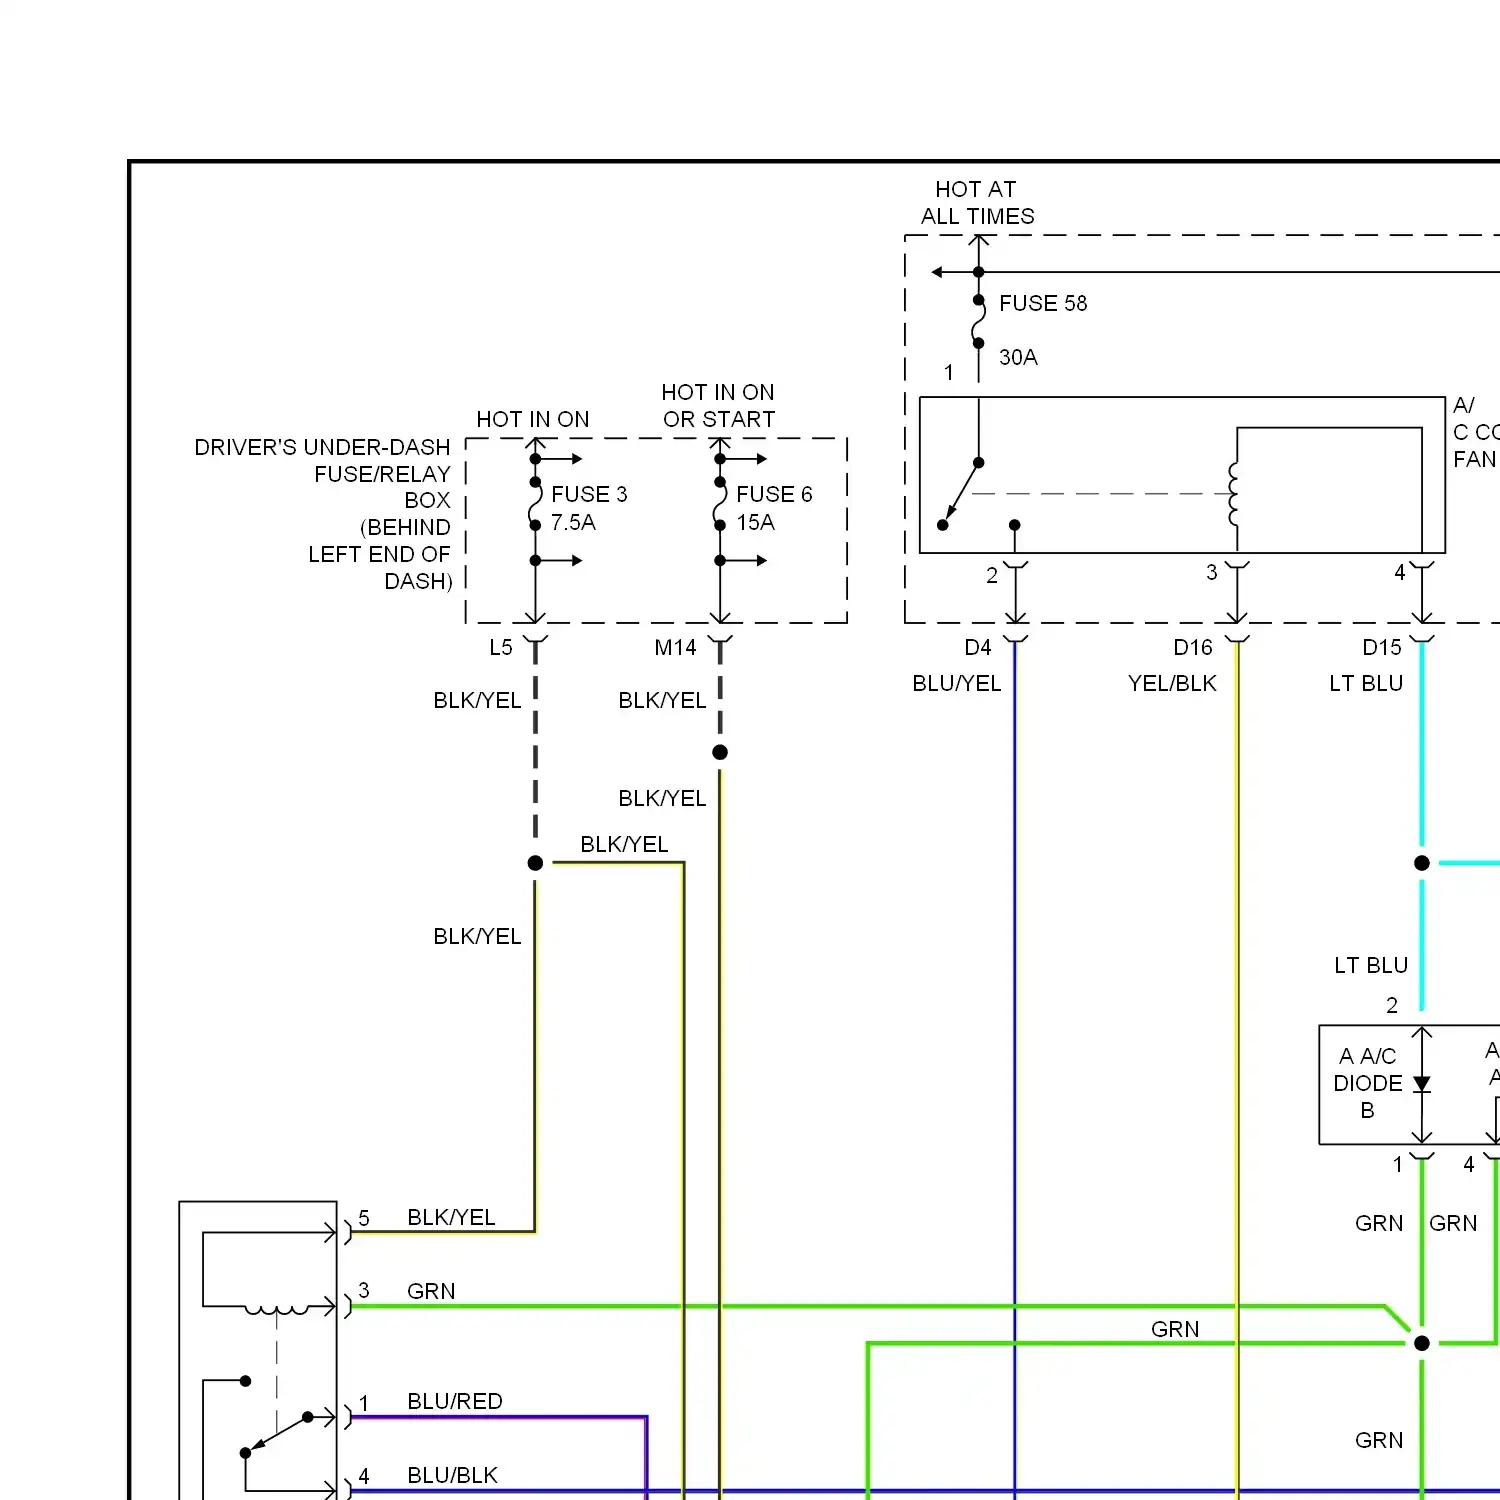Click the 'D16' connector label

1193,648
